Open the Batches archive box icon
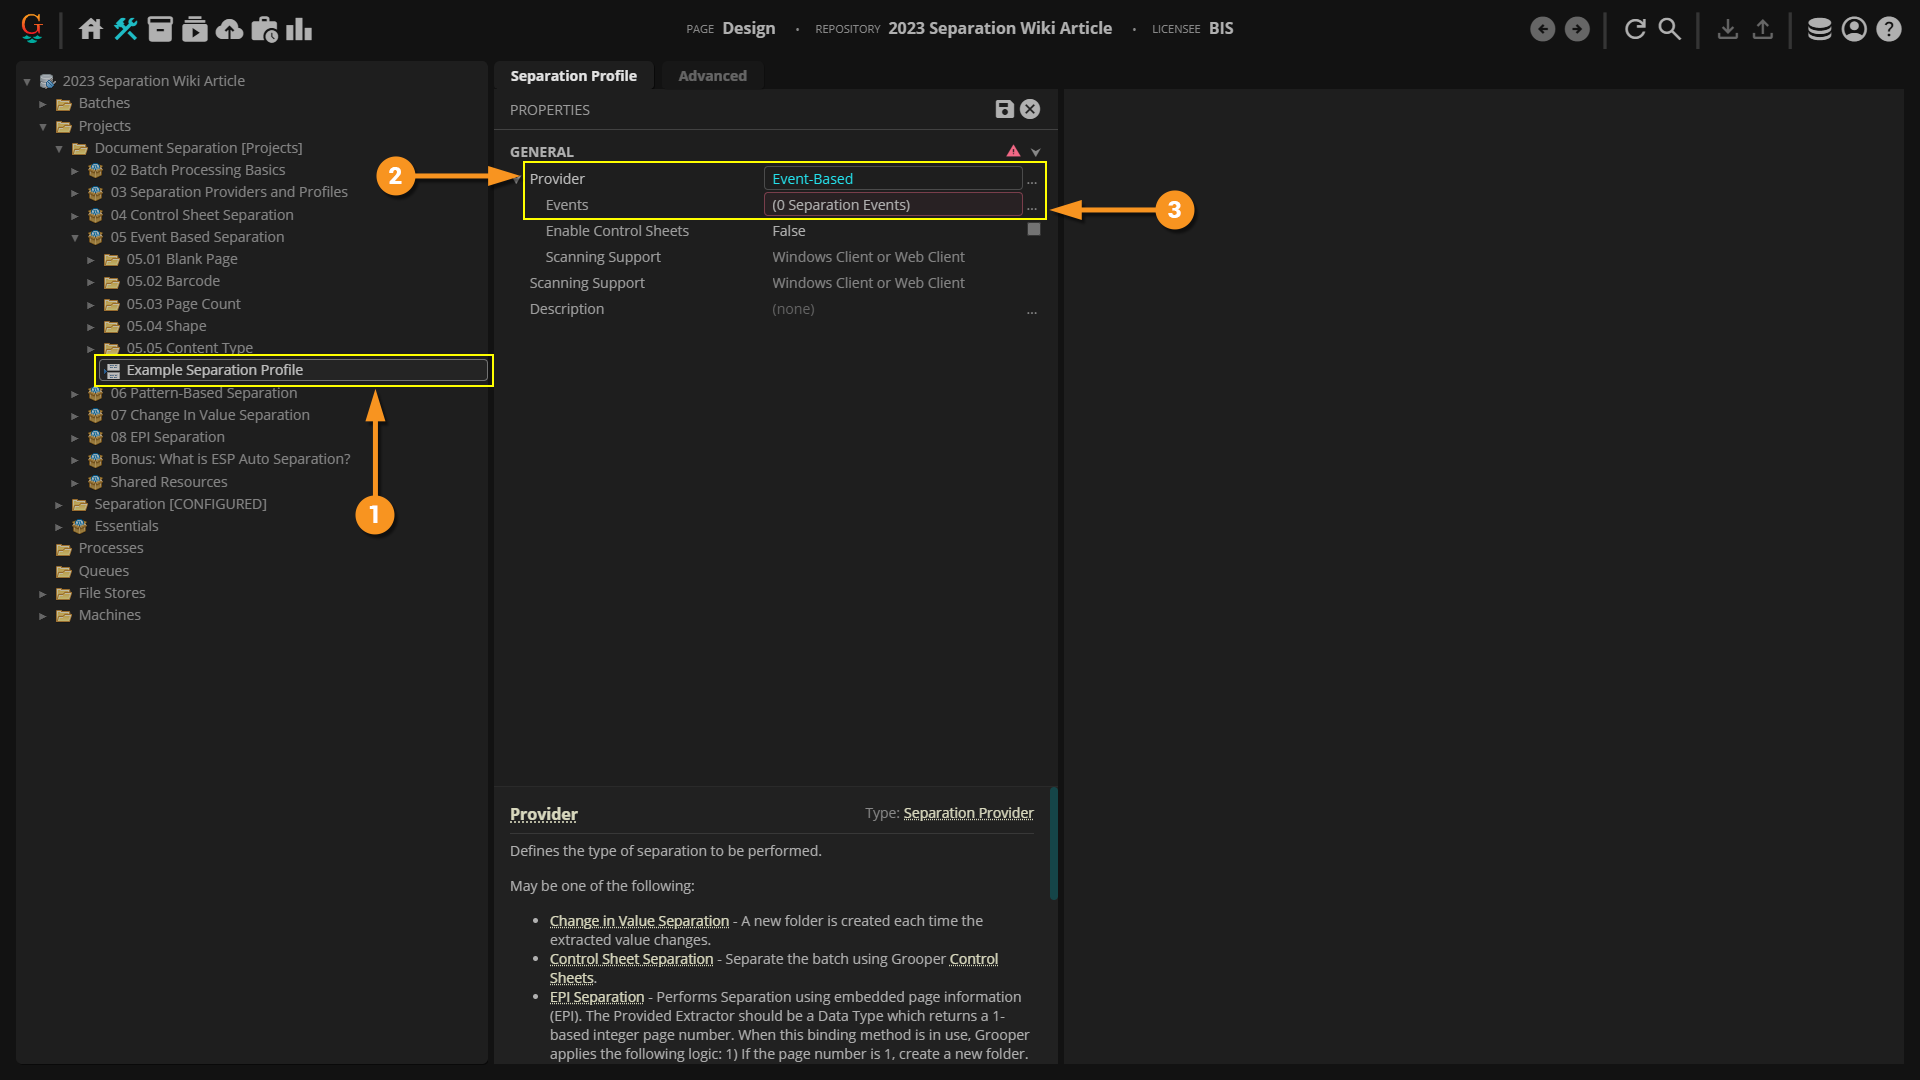Viewport: 1920px width, 1080px height. pyautogui.click(x=160, y=29)
